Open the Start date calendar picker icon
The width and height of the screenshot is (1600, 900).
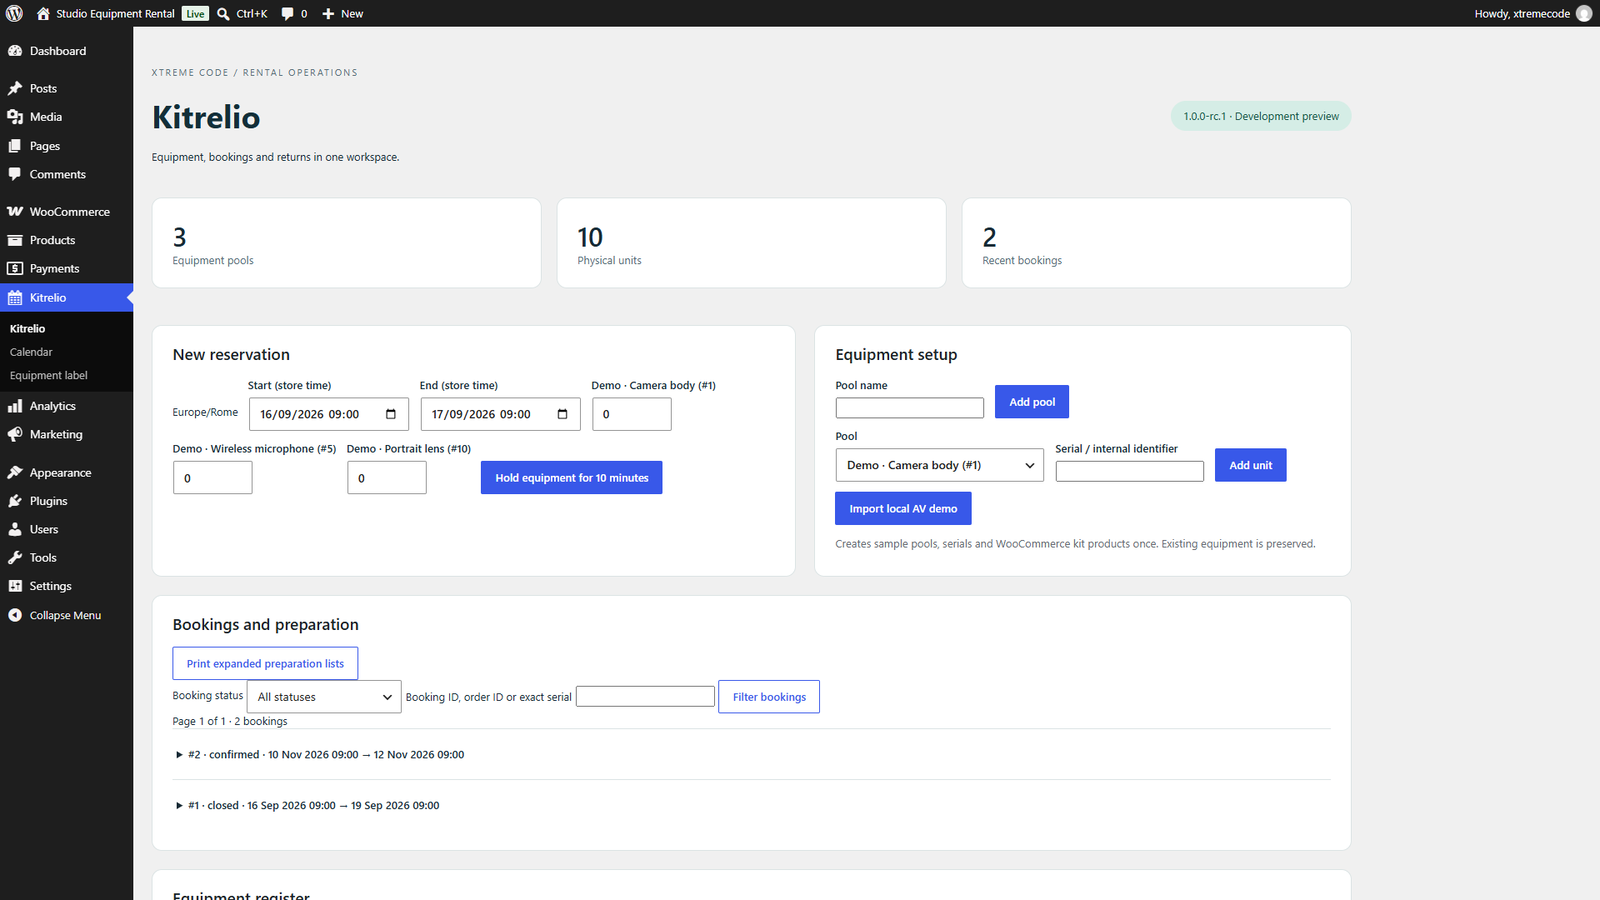point(391,414)
